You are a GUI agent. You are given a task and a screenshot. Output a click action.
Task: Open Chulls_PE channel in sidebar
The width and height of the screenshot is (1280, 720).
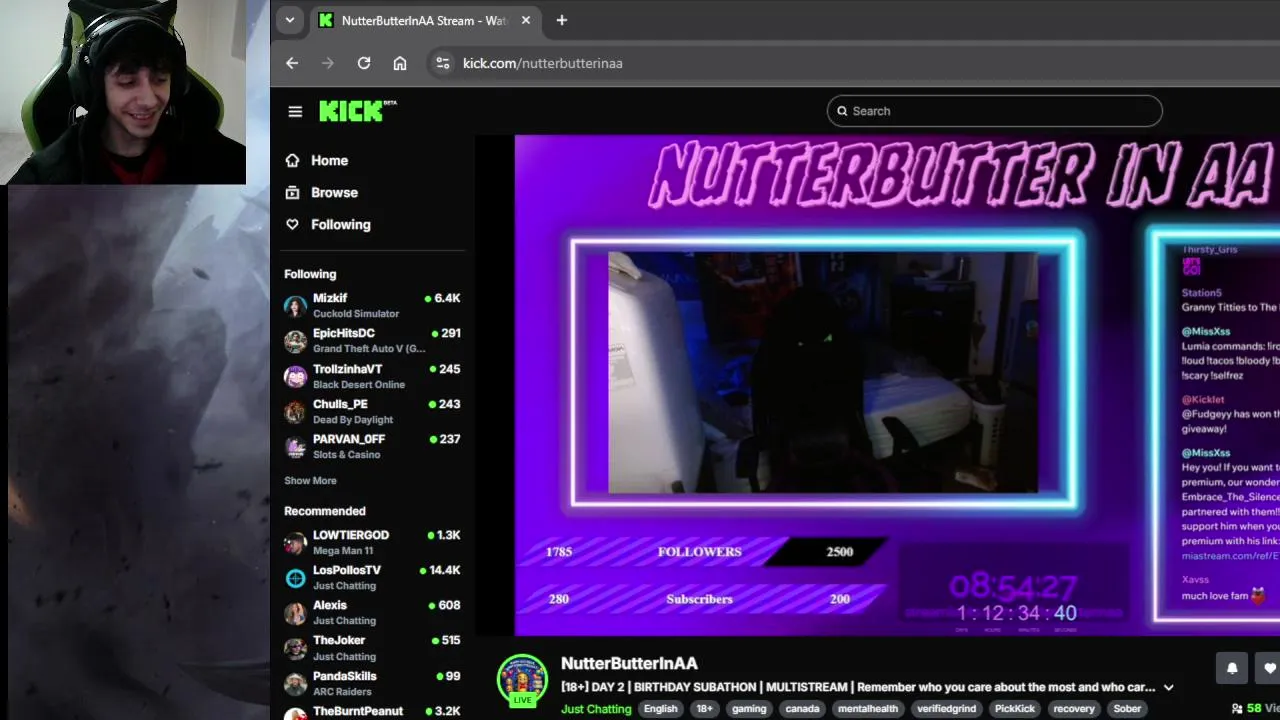(x=372, y=411)
